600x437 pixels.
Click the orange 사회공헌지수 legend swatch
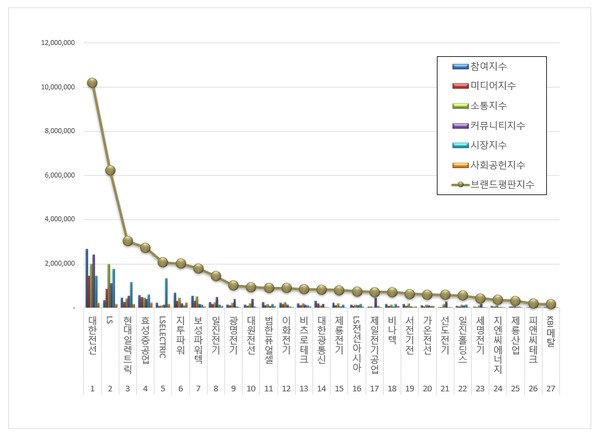460,164
